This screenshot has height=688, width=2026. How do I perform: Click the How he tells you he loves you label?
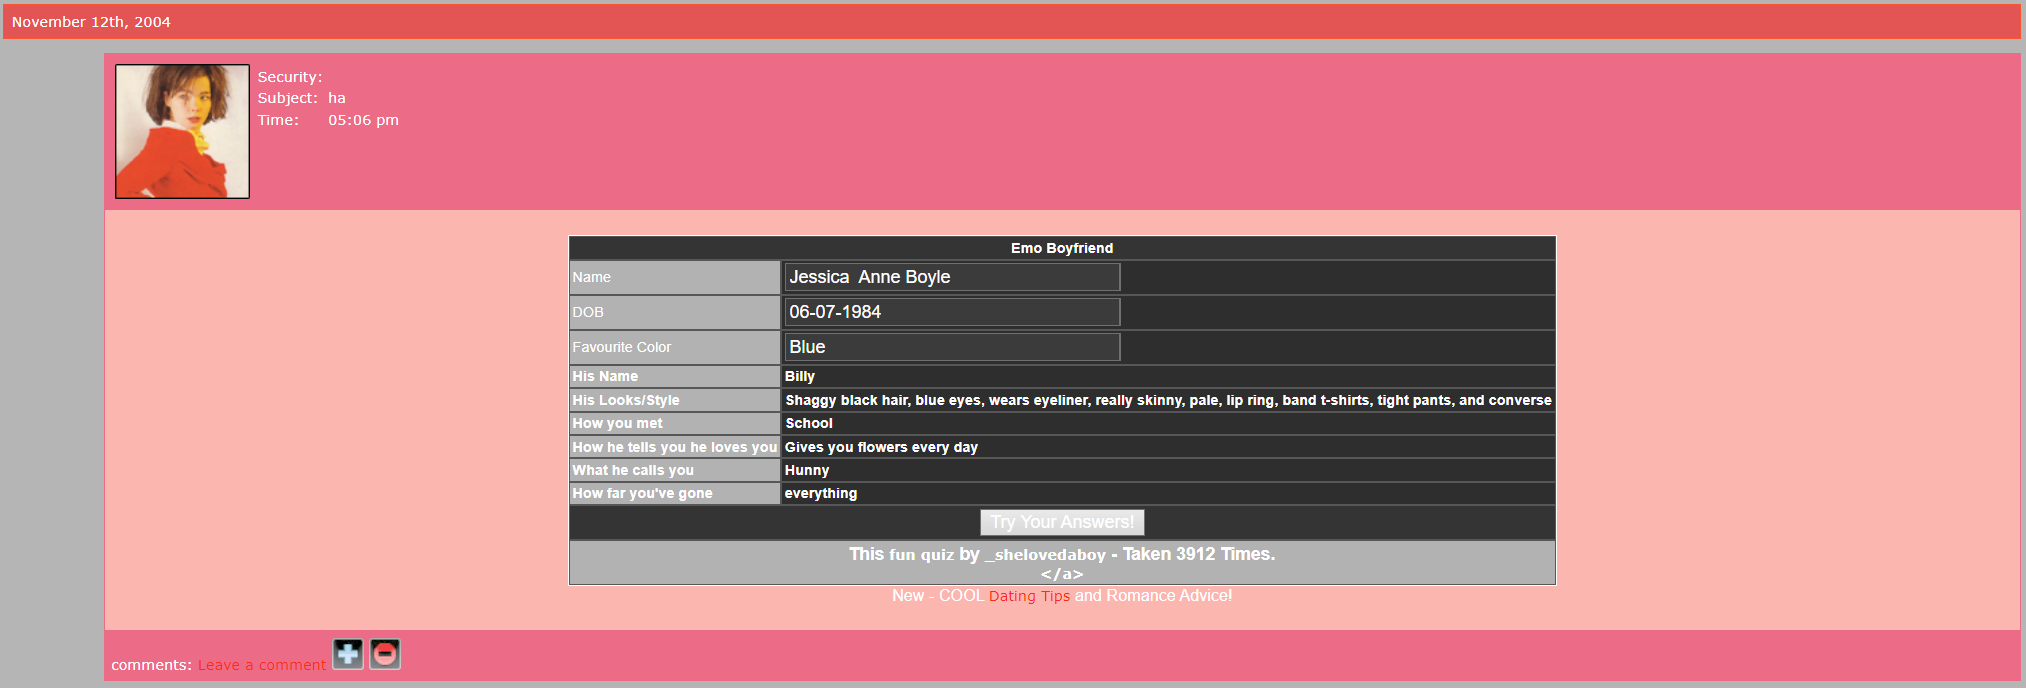pyautogui.click(x=675, y=447)
